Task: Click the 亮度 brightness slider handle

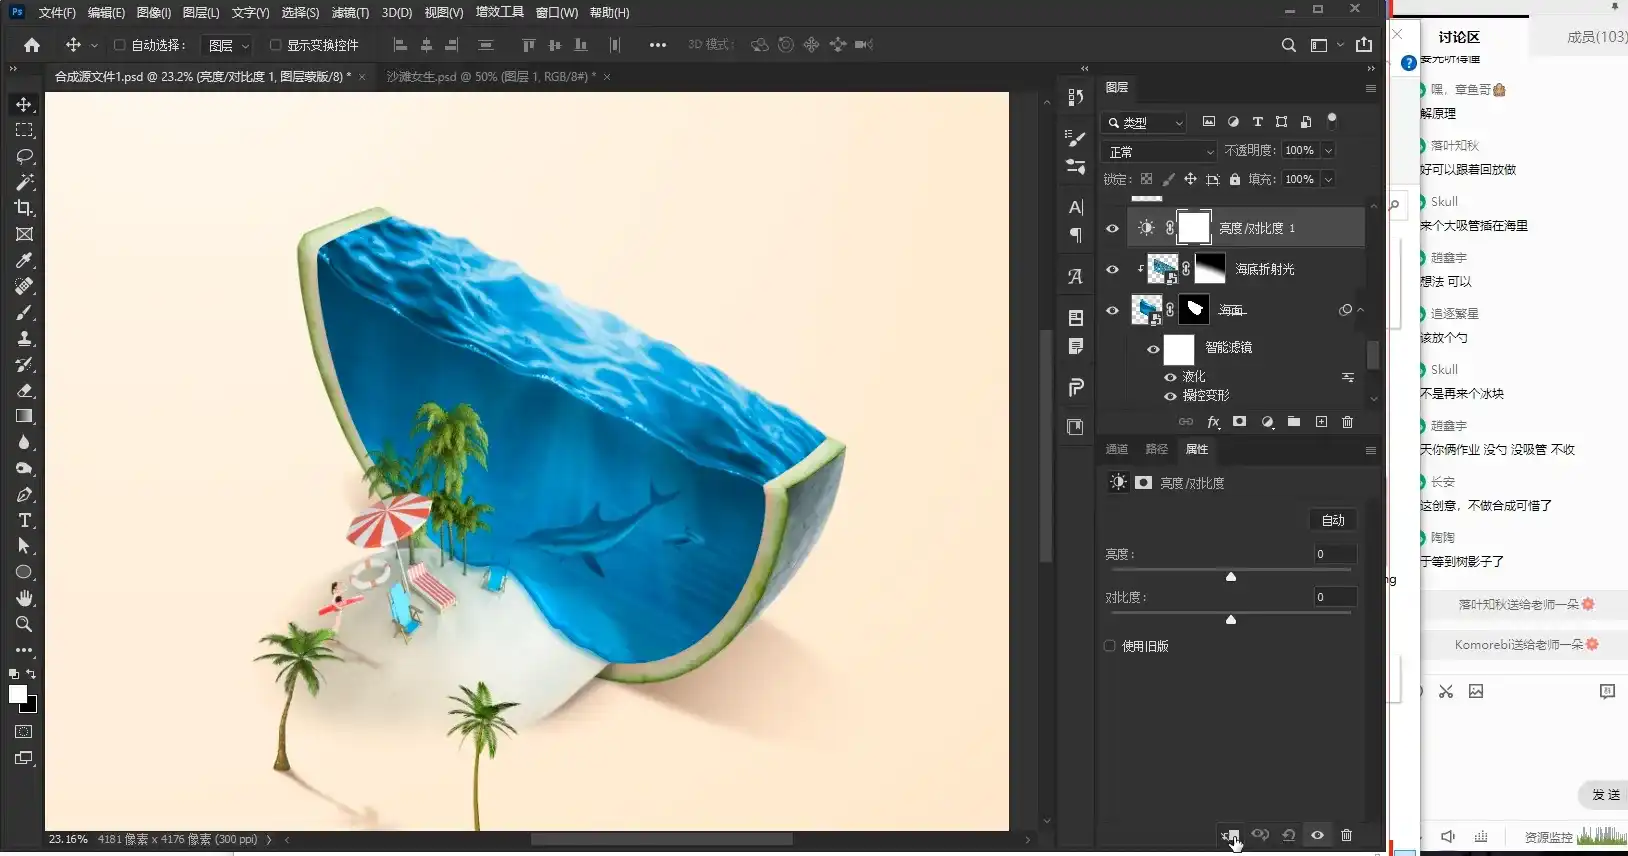Action: coord(1231,577)
